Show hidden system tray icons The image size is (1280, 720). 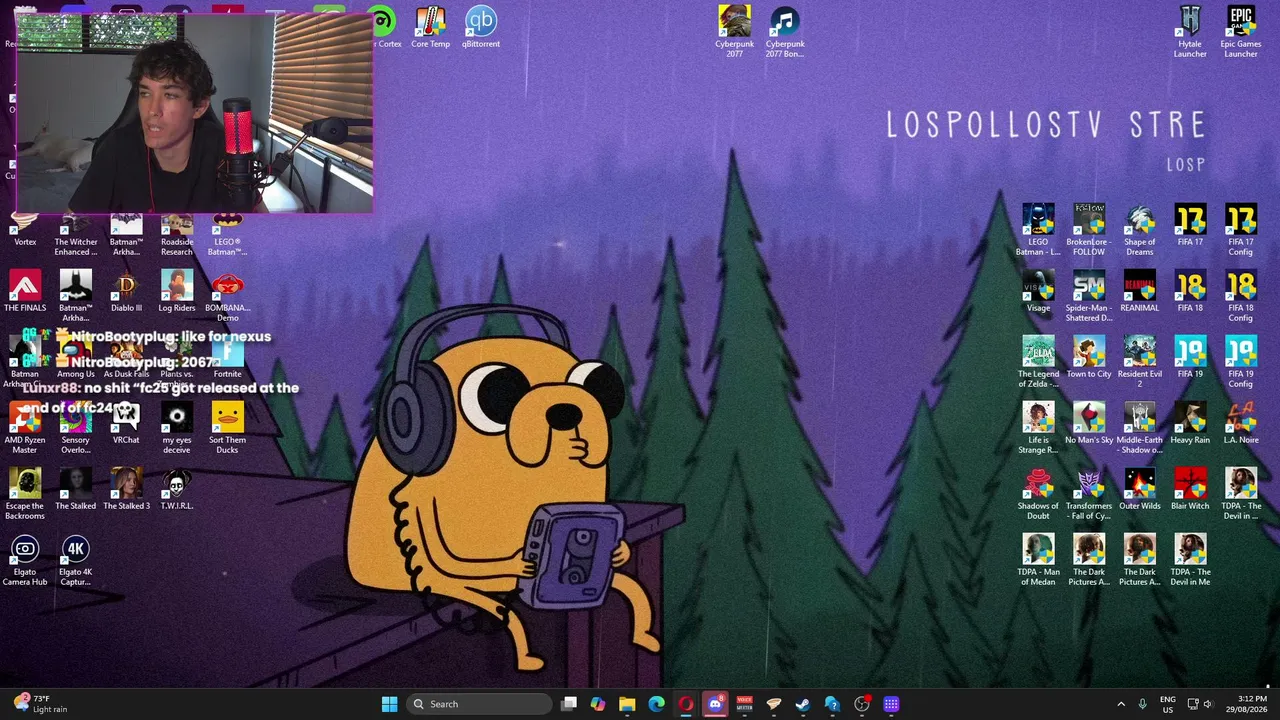[1121, 704]
